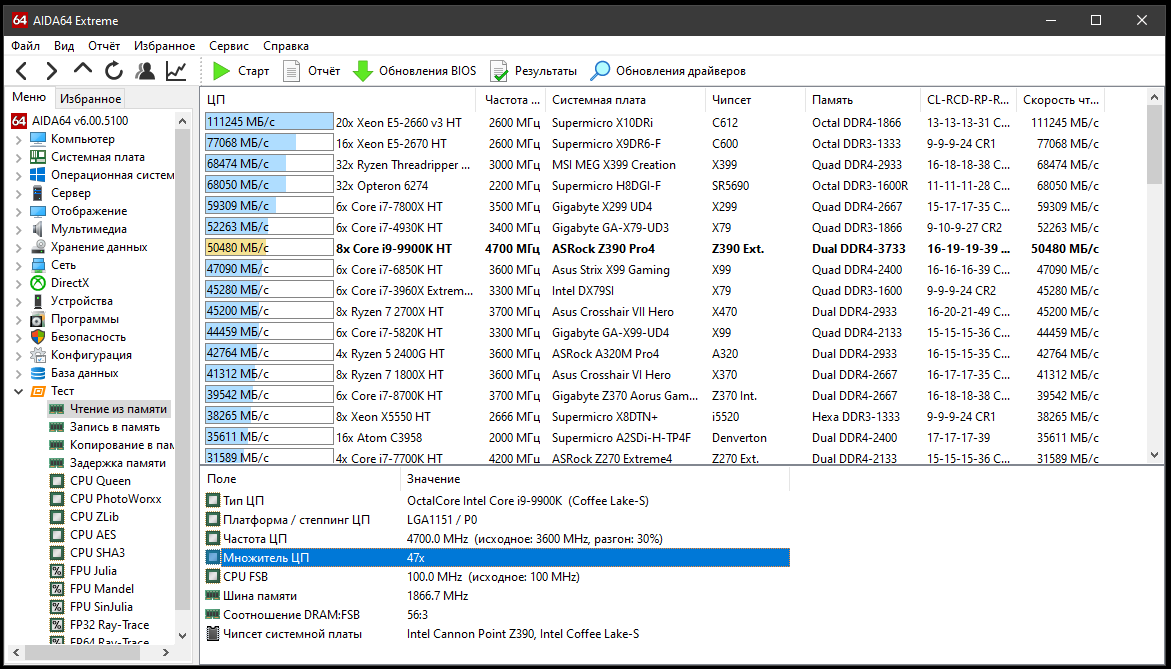Click the FPU Julia benchmark icon
Image resolution: width=1171 pixels, height=669 pixels.
coord(57,570)
